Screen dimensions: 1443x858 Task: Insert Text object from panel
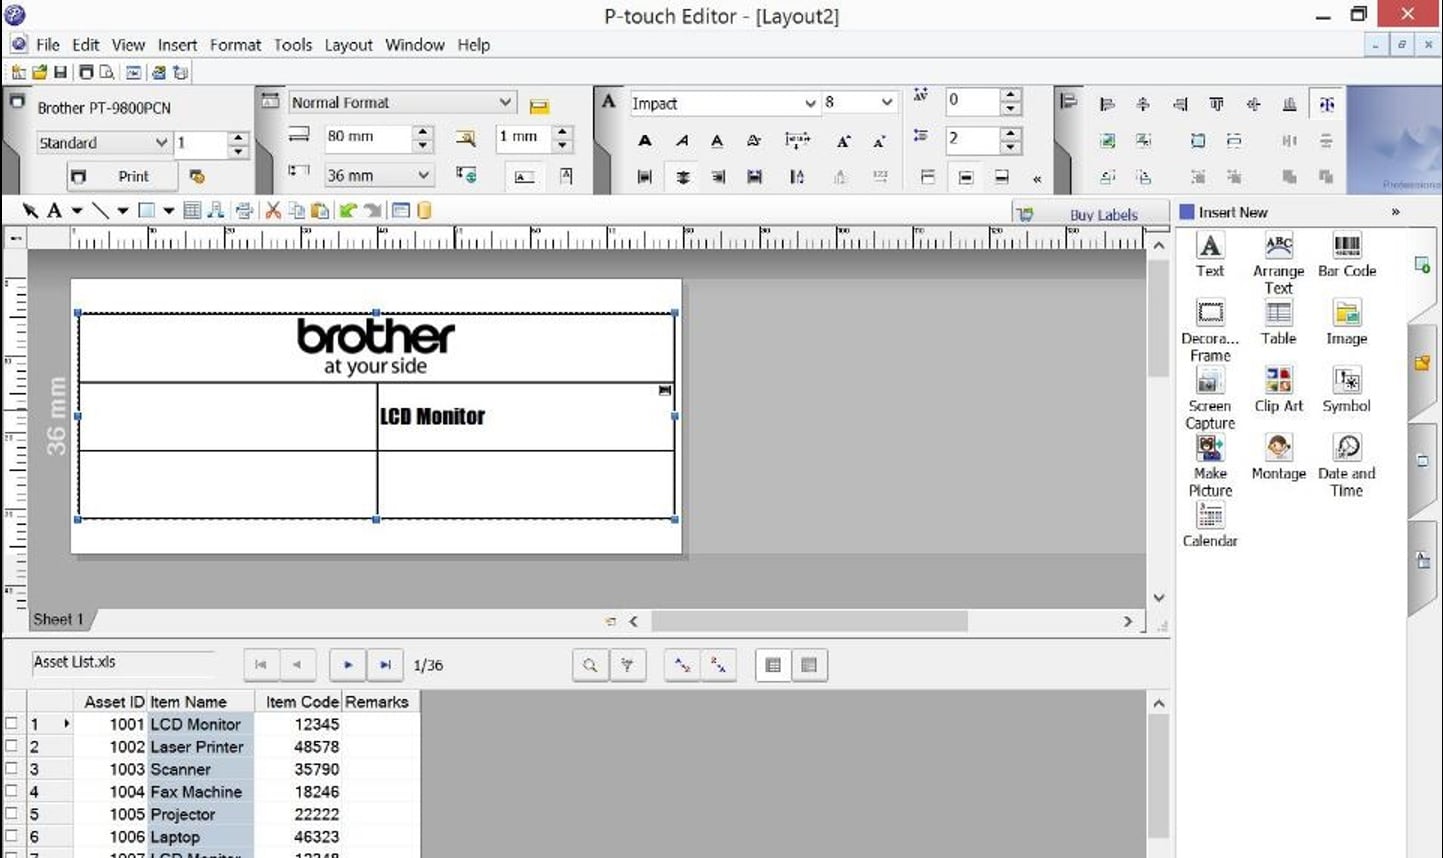coord(1210,255)
